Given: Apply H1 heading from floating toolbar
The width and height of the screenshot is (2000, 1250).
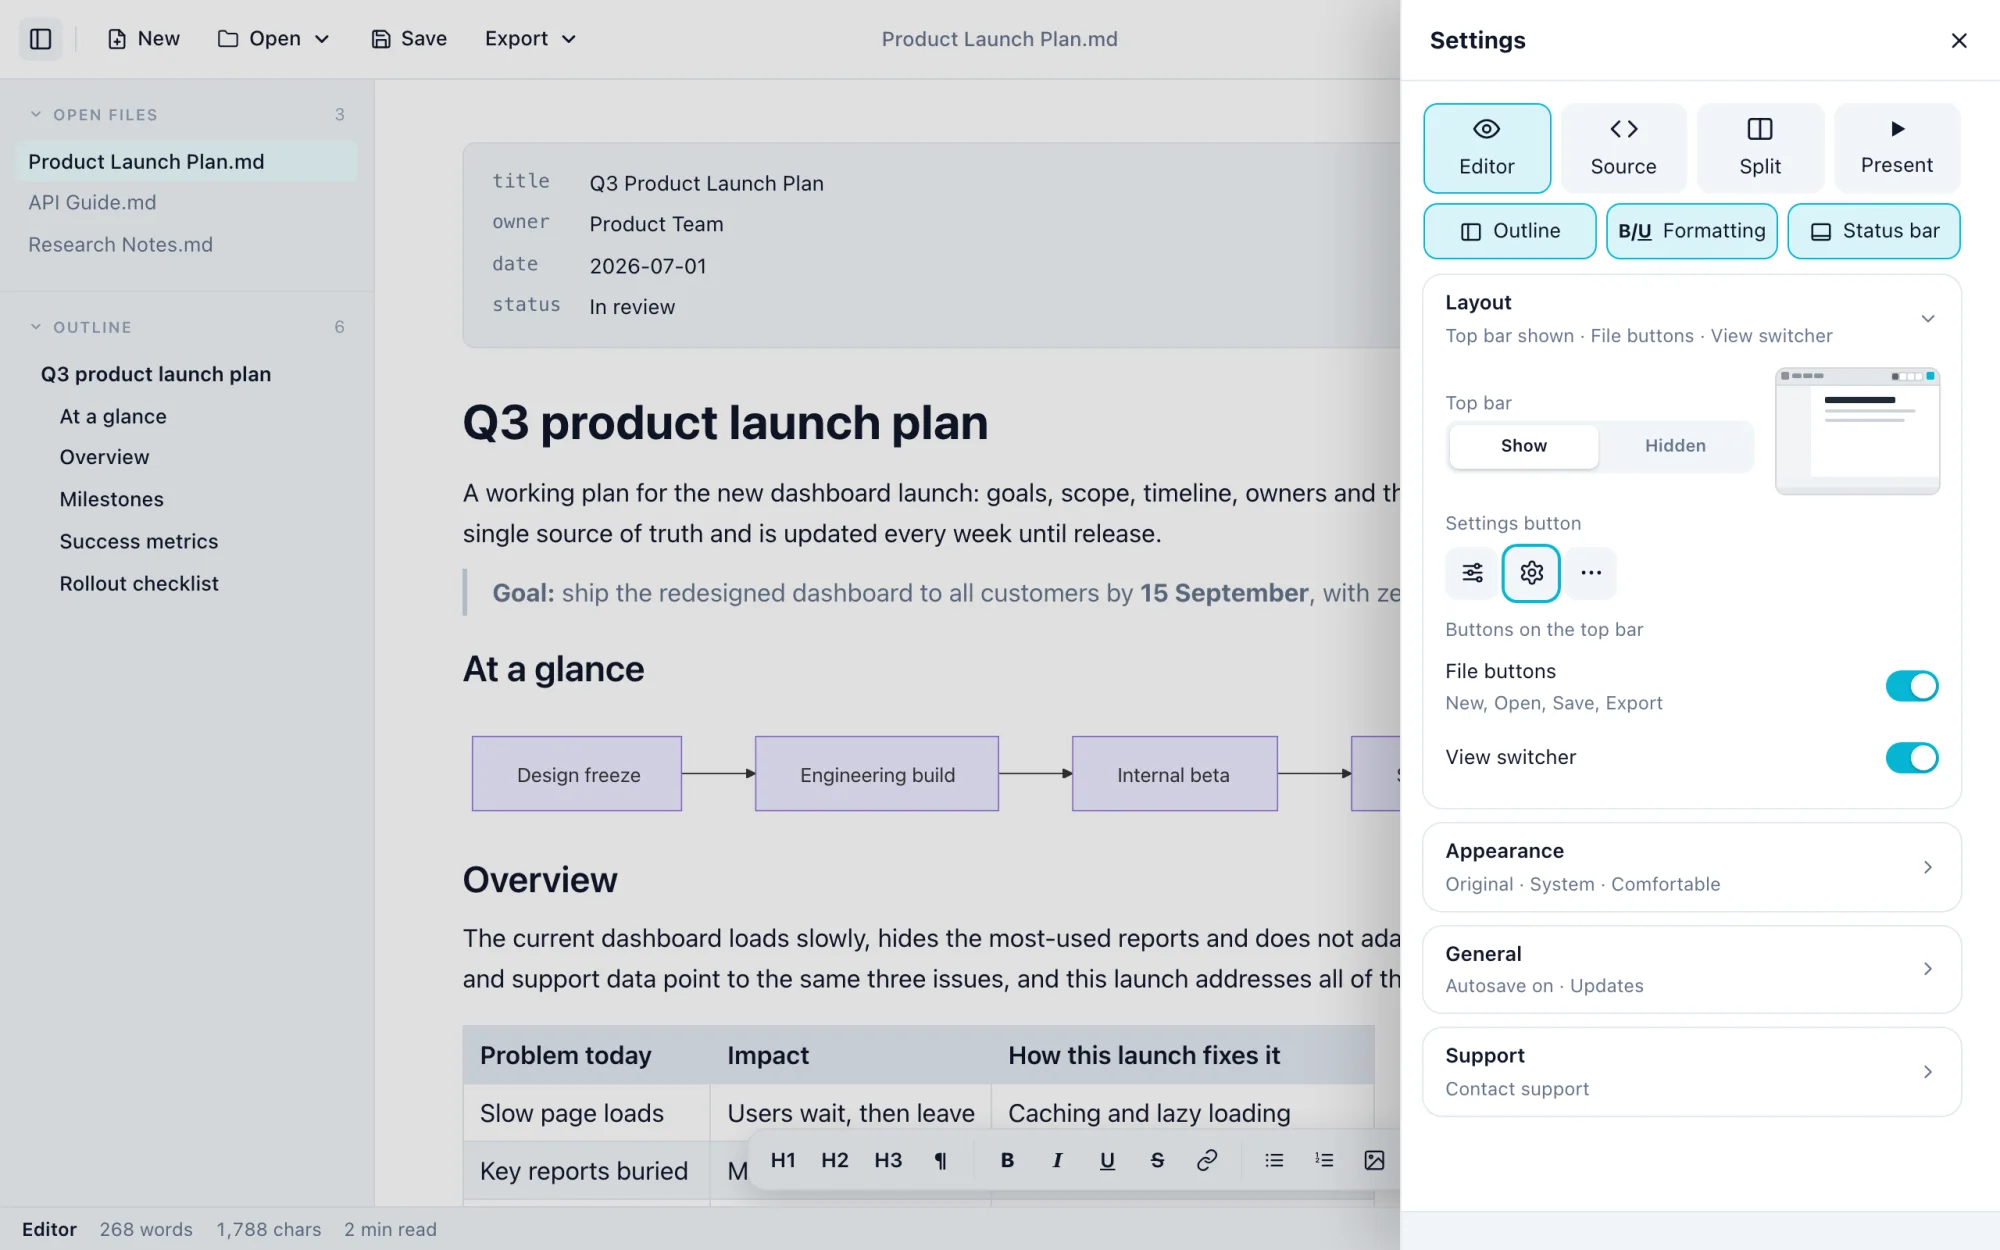Looking at the screenshot, I should (x=783, y=1160).
